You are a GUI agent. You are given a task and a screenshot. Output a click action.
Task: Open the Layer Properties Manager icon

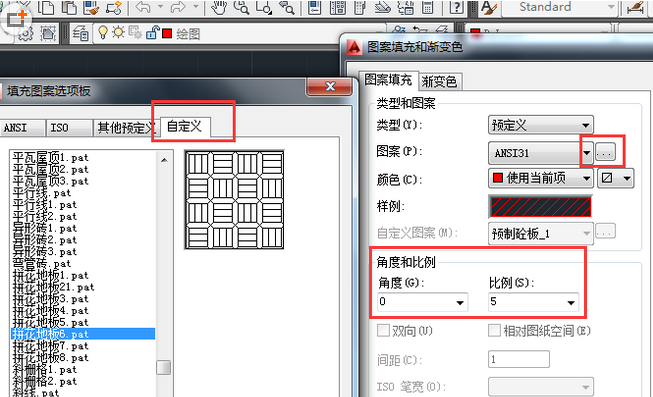pyautogui.click(x=80, y=33)
